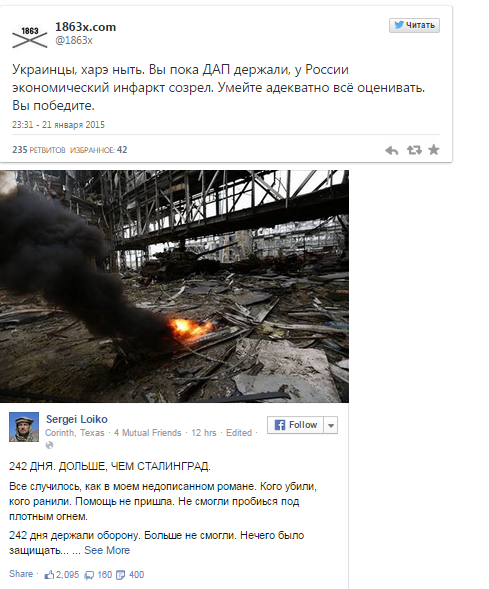489x589 pixels.
Task: Open the Follow button dropdown arrow
Action: tap(331, 425)
